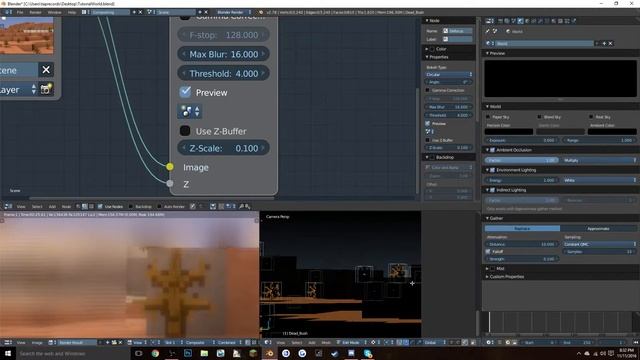
Task: Select the Approximate gather method
Action: point(598,229)
